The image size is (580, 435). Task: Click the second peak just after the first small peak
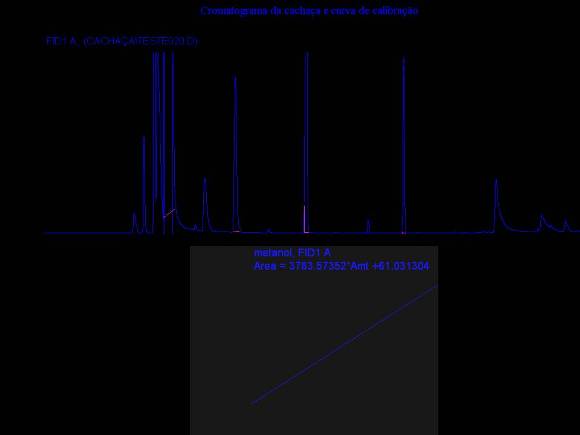pos(144,184)
